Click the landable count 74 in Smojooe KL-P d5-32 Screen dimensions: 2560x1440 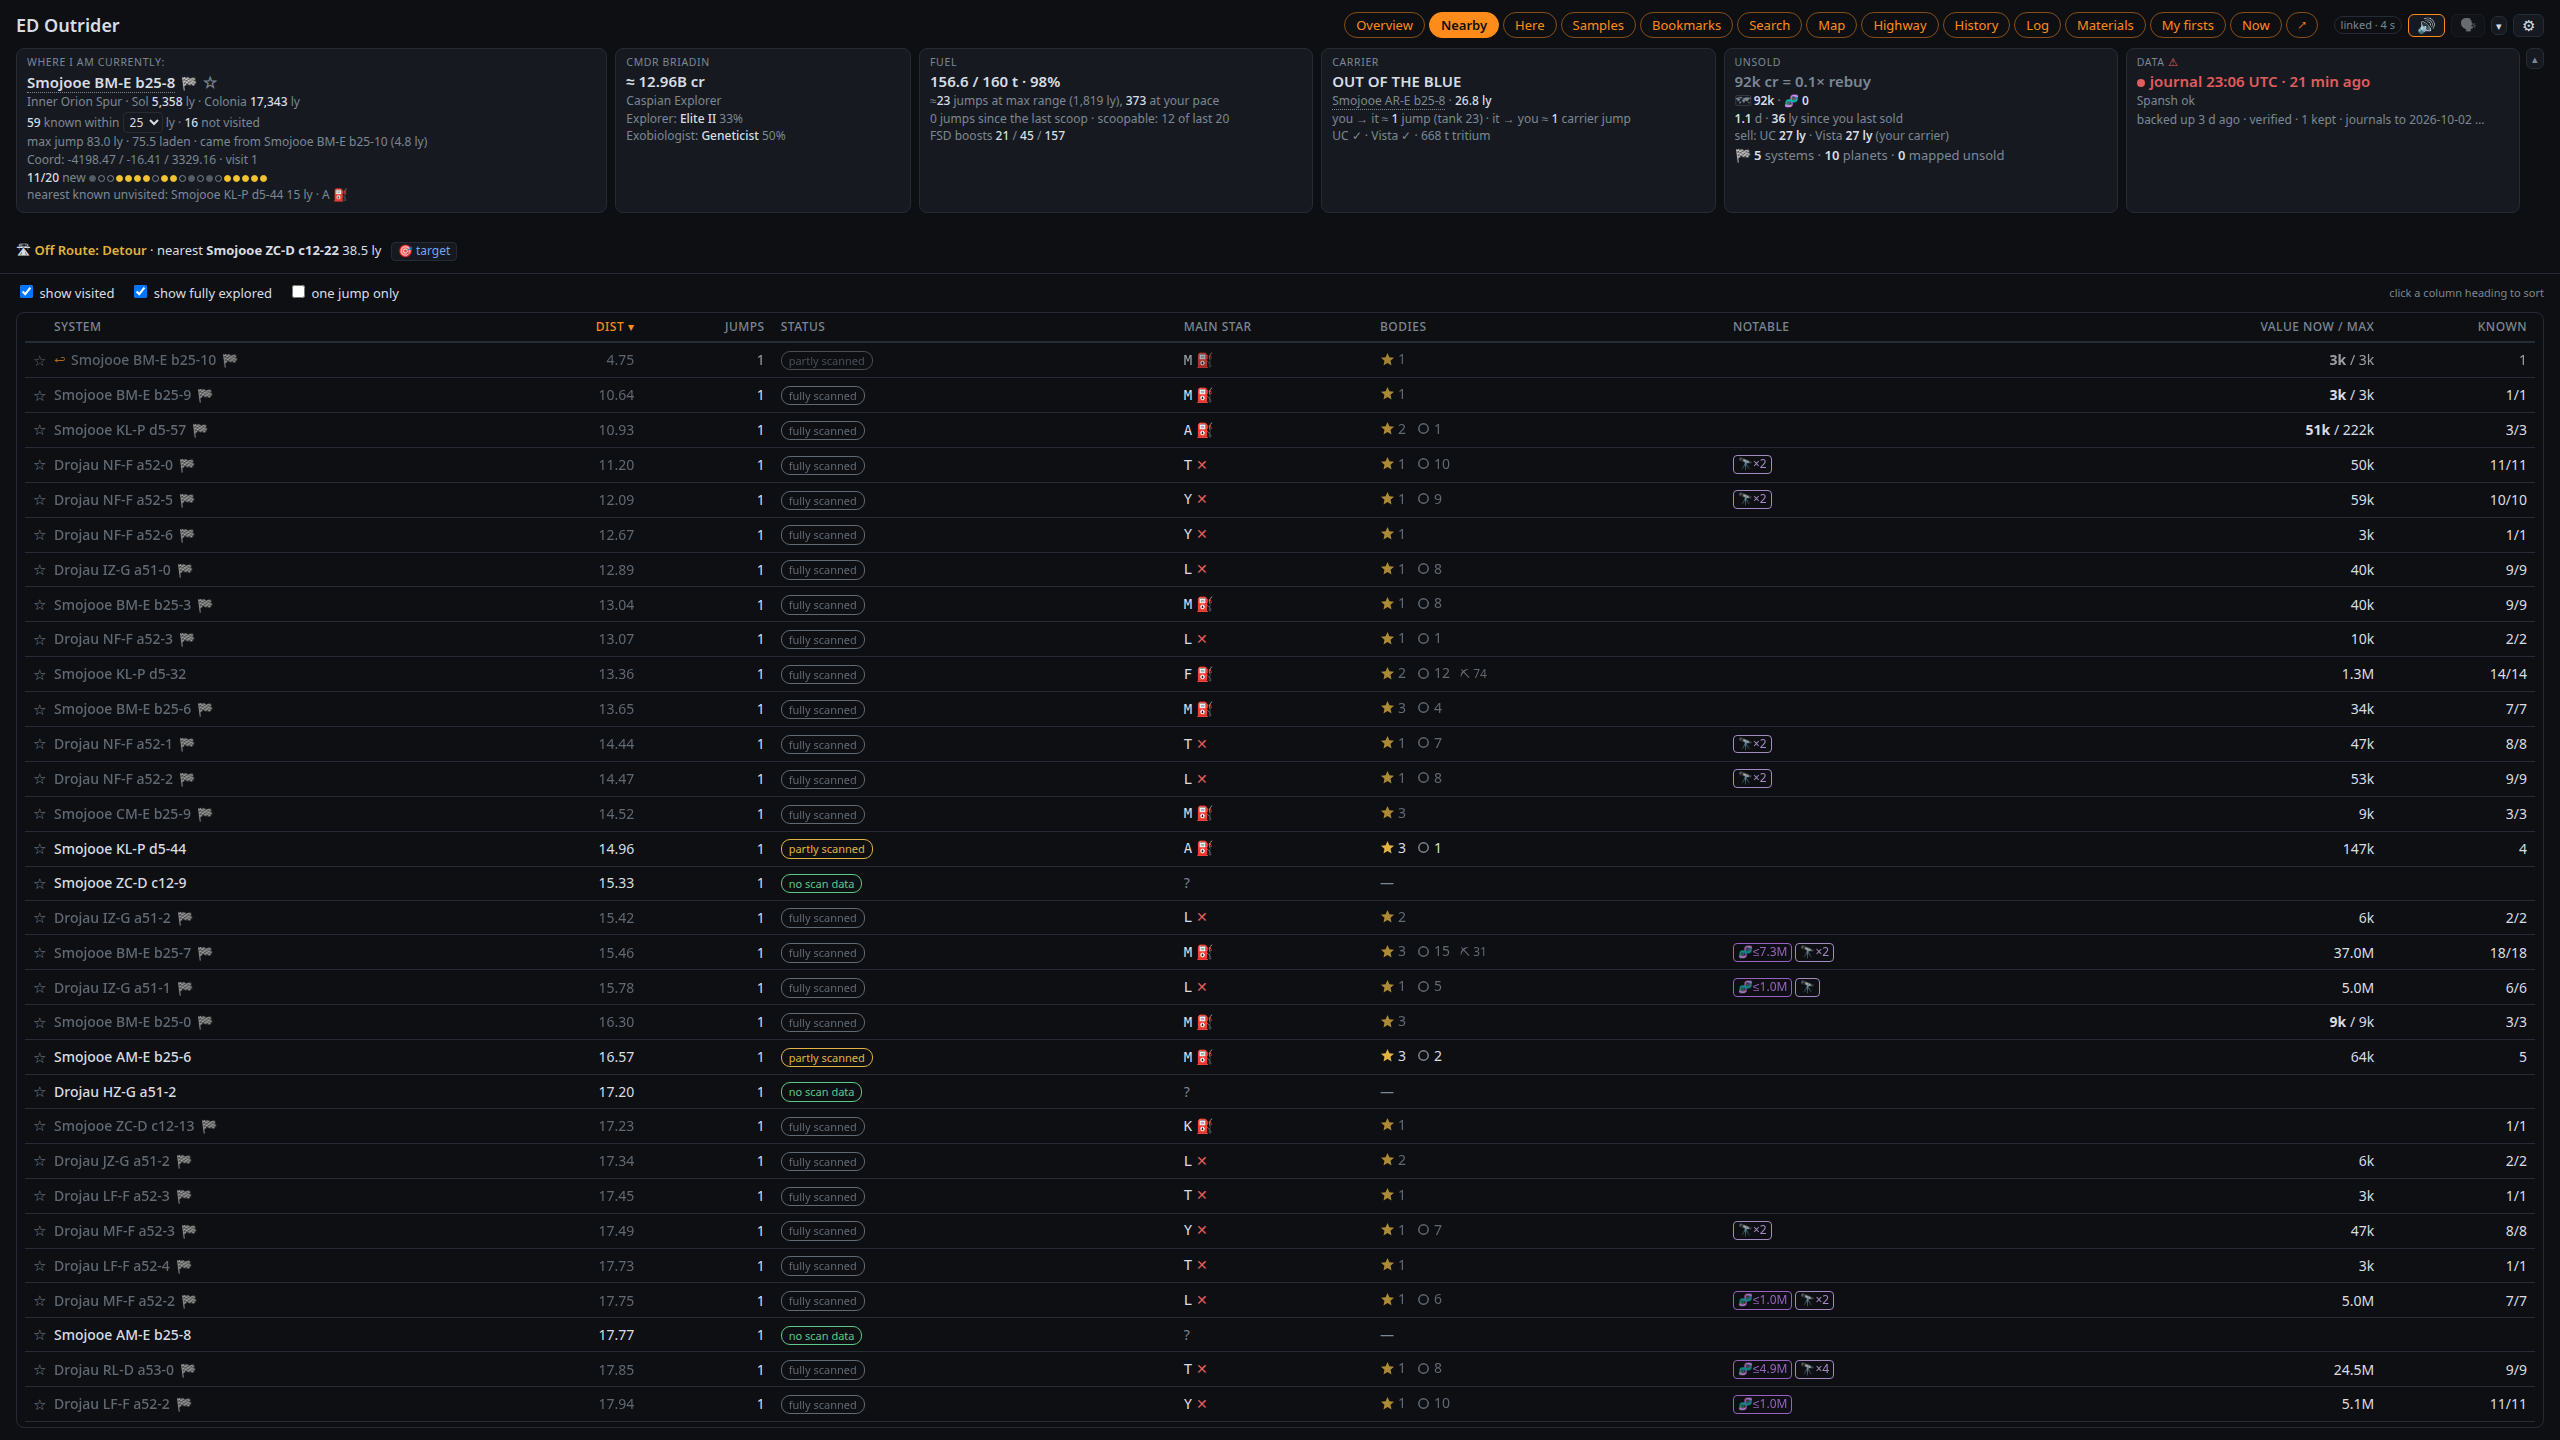[1473, 674]
